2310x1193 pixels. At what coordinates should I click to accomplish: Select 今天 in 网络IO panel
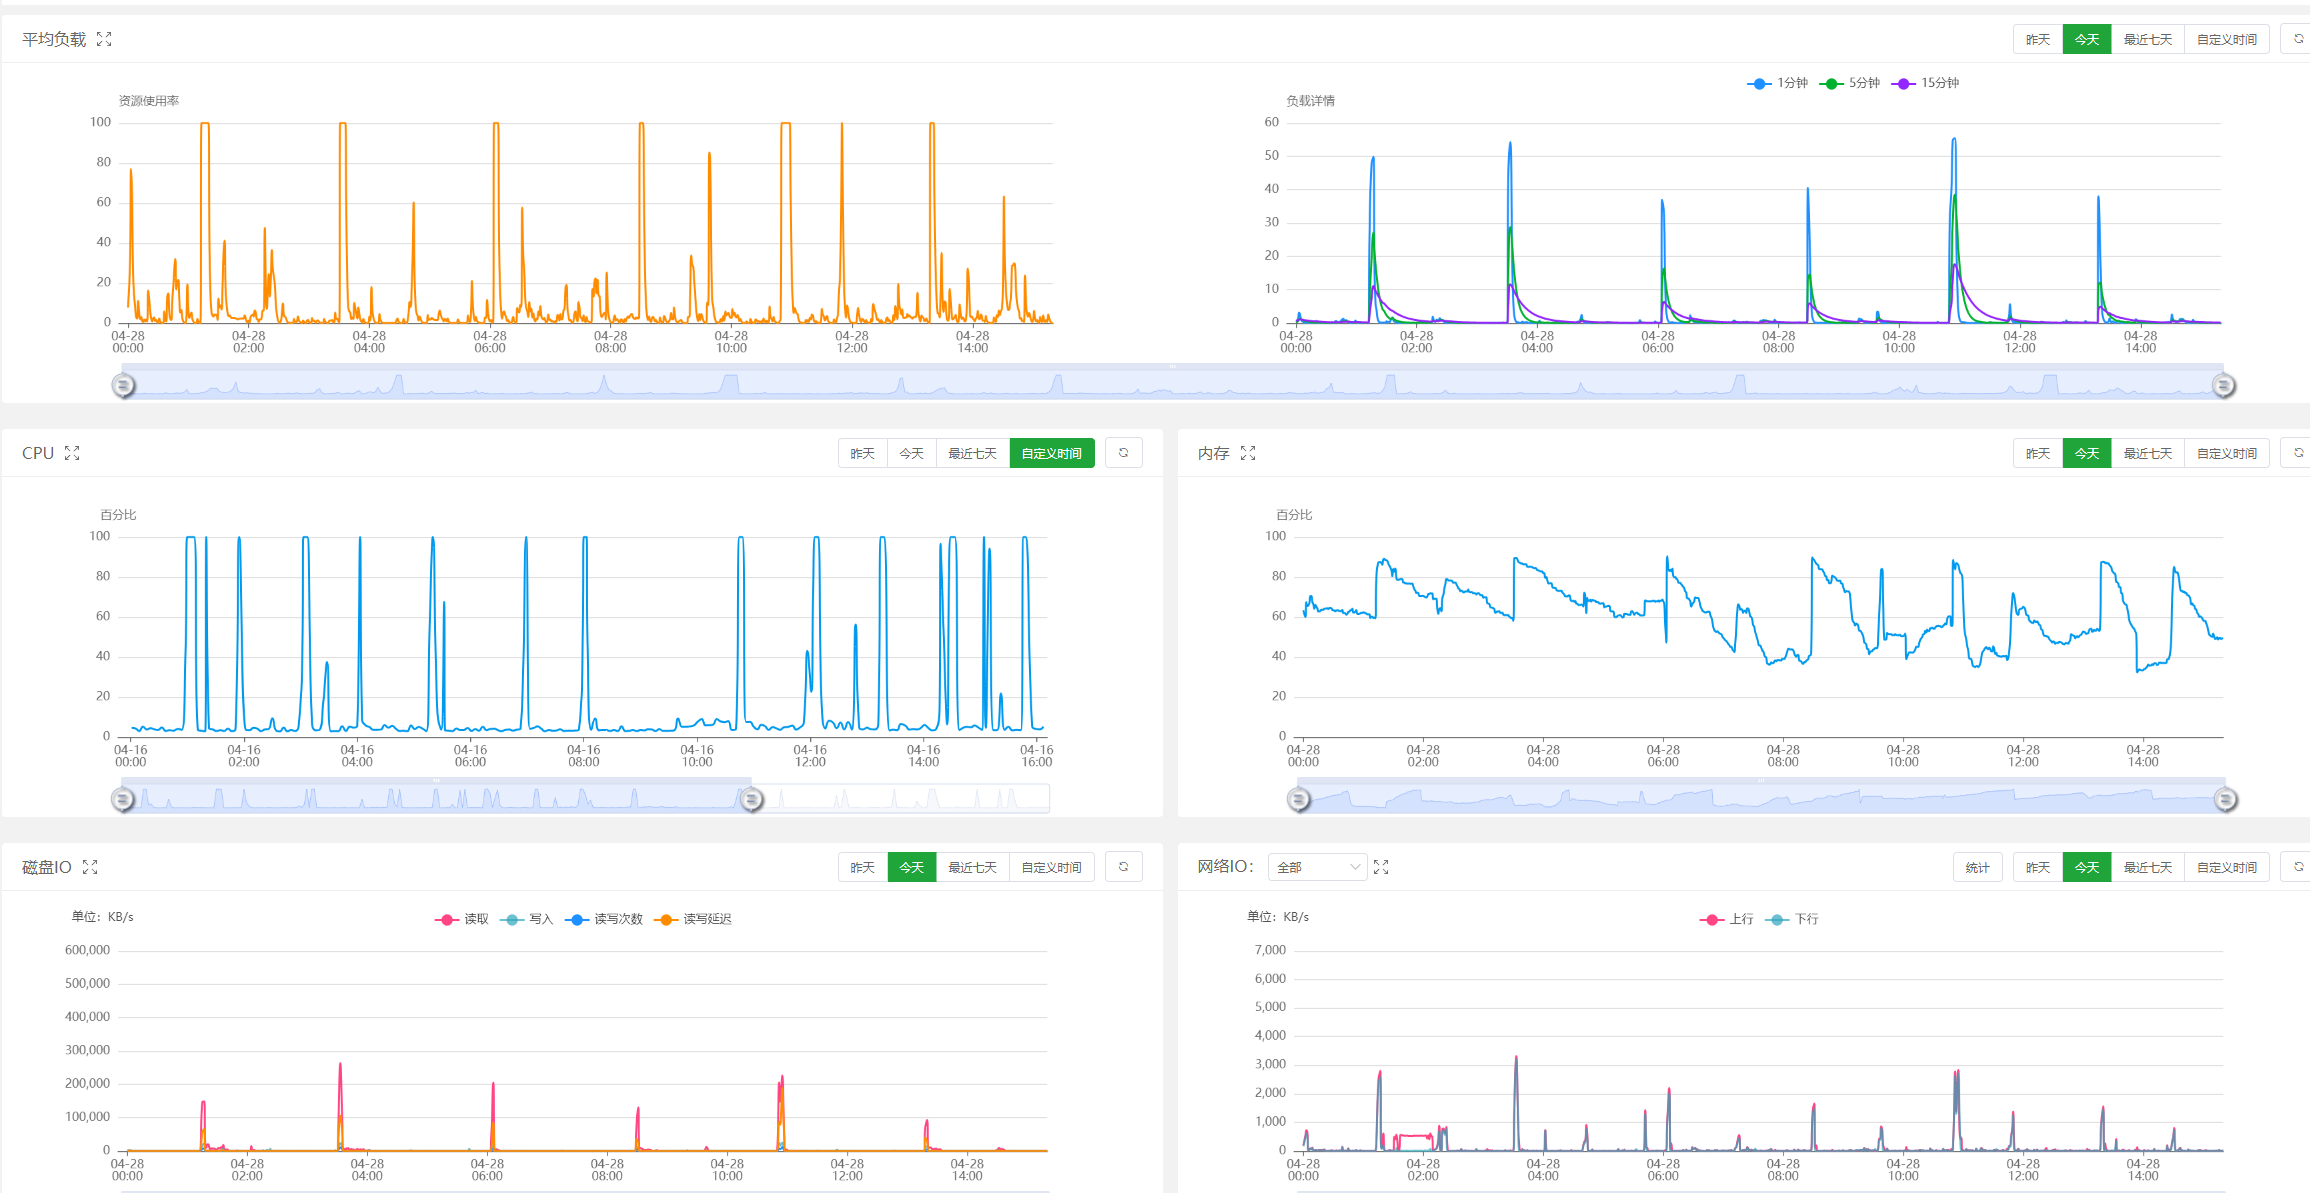point(2087,867)
